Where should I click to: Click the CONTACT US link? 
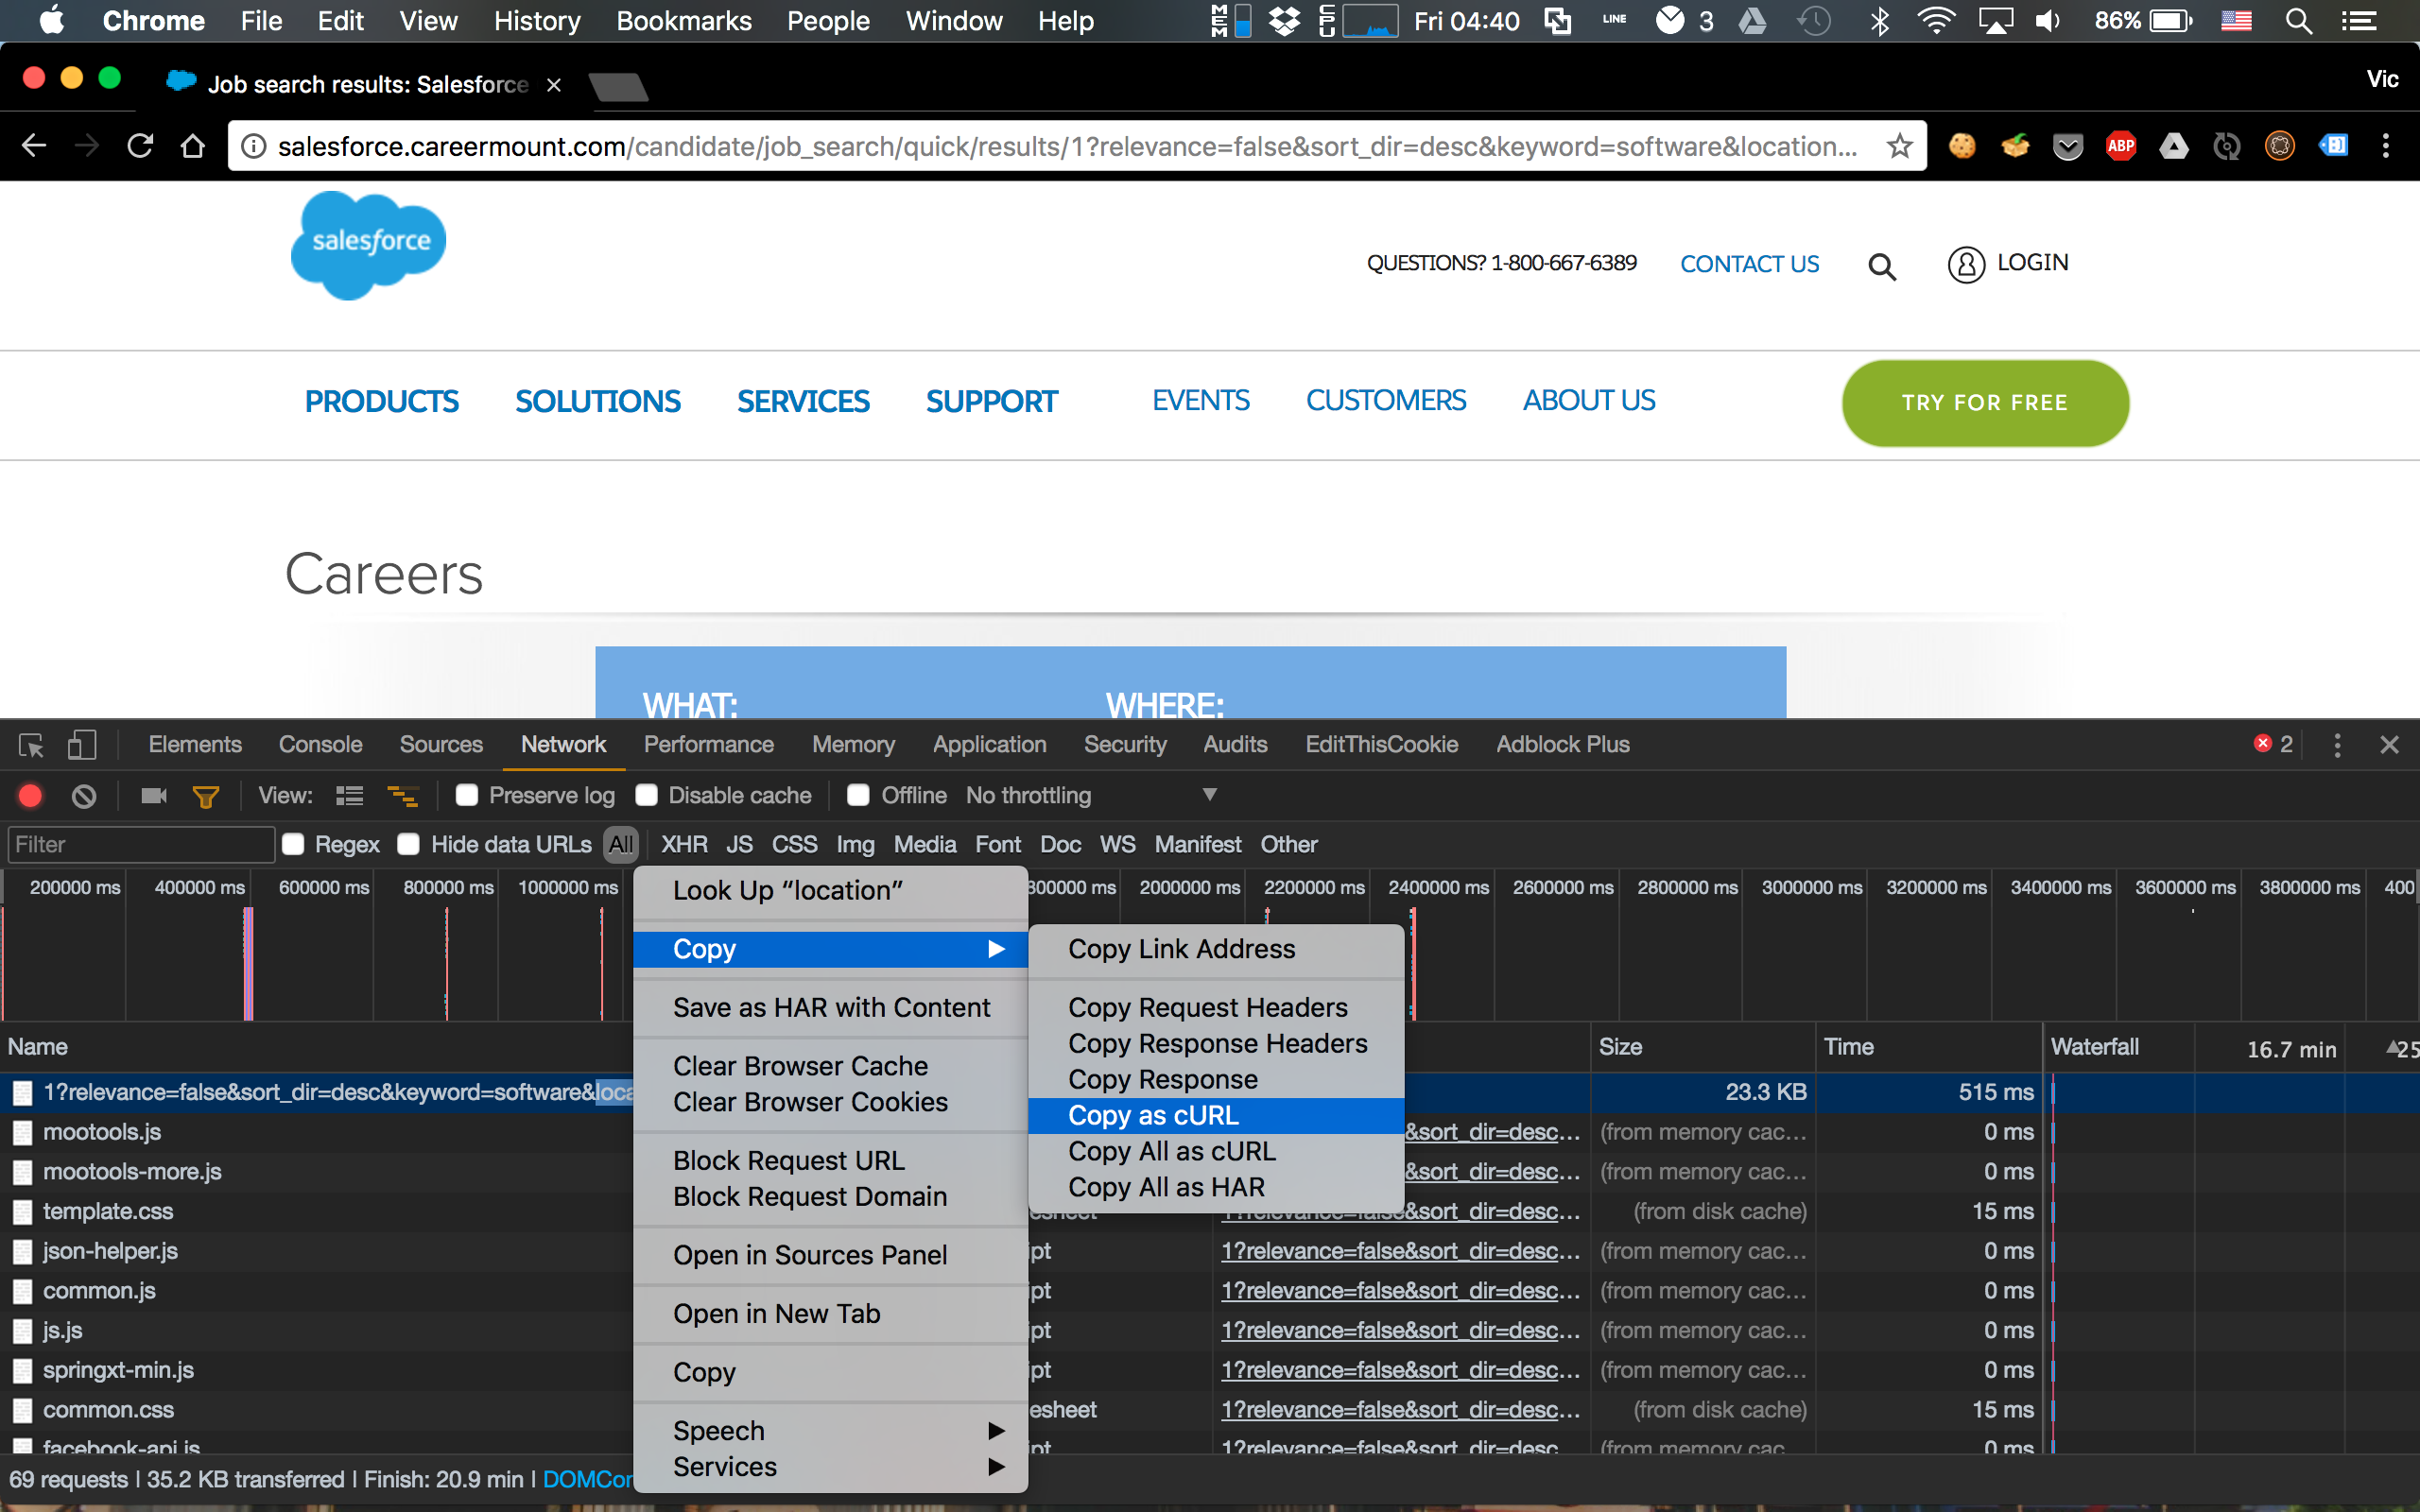(1749, 264)
